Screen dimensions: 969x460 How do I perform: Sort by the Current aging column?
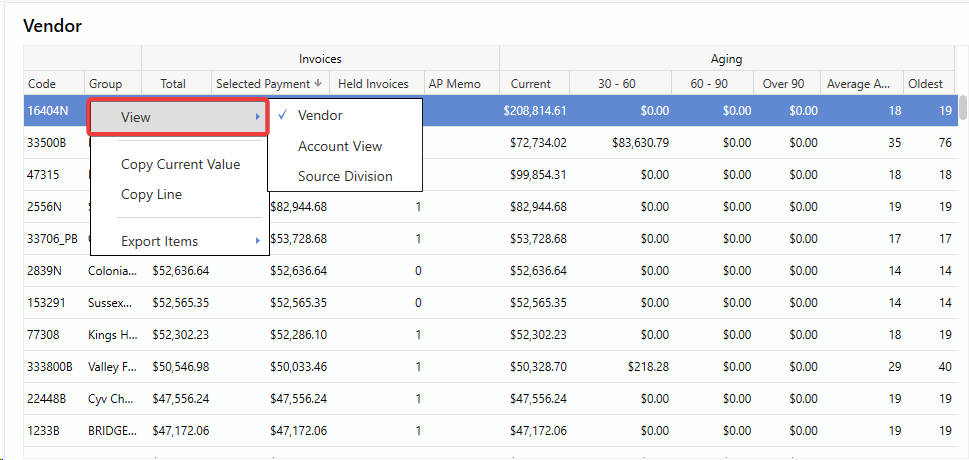(531, 84)
